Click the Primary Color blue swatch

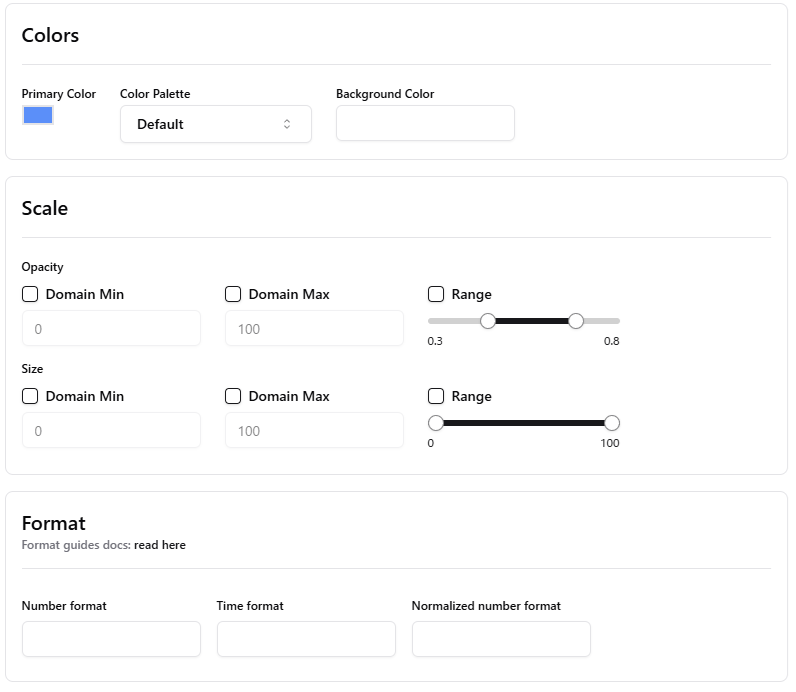[38, 115]
